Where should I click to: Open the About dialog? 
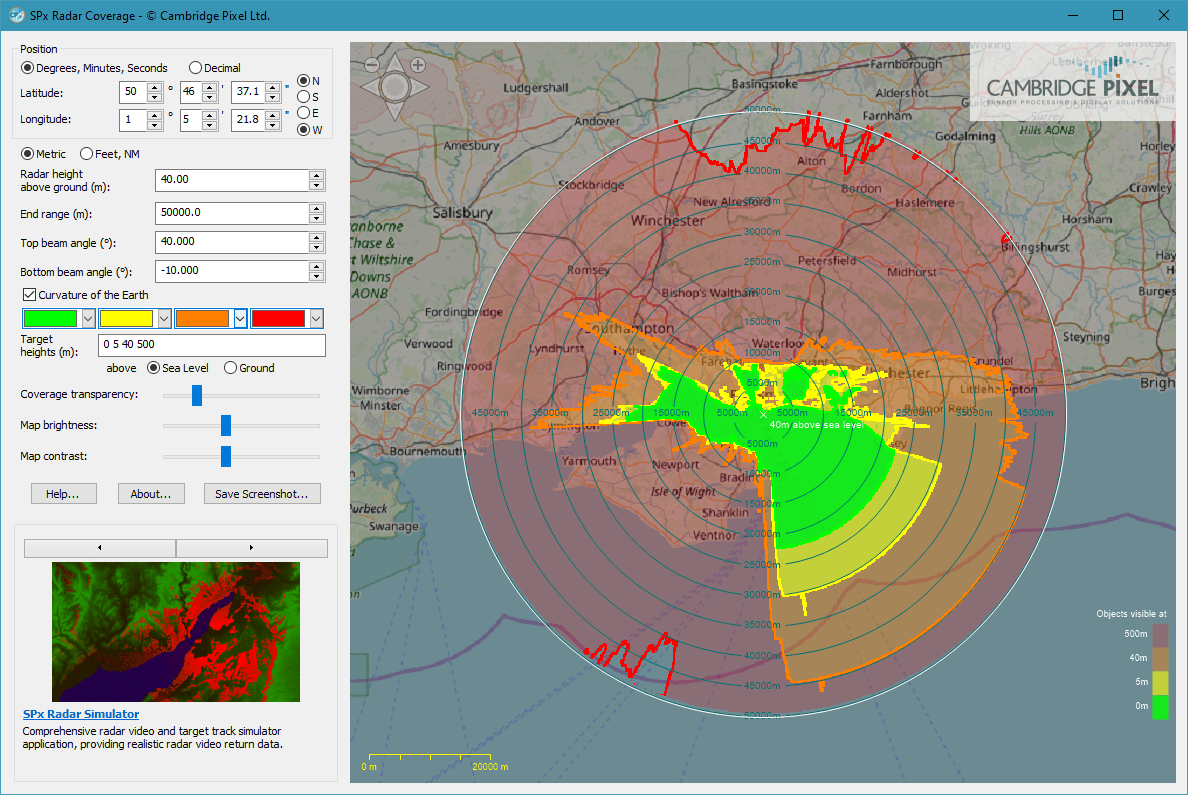(151, 493)
